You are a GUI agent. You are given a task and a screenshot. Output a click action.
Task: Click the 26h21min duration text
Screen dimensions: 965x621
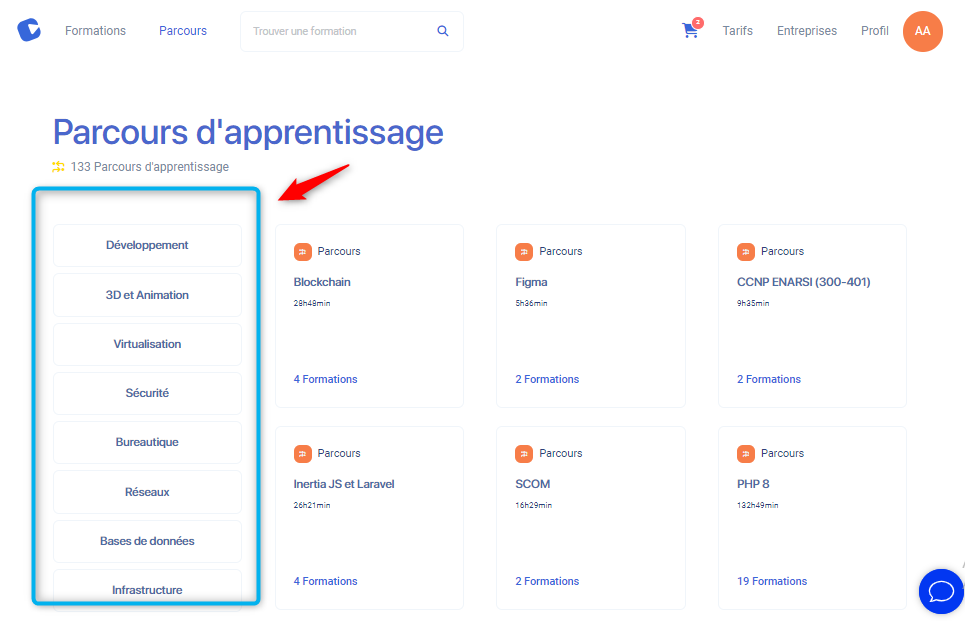tap(311, 505)
